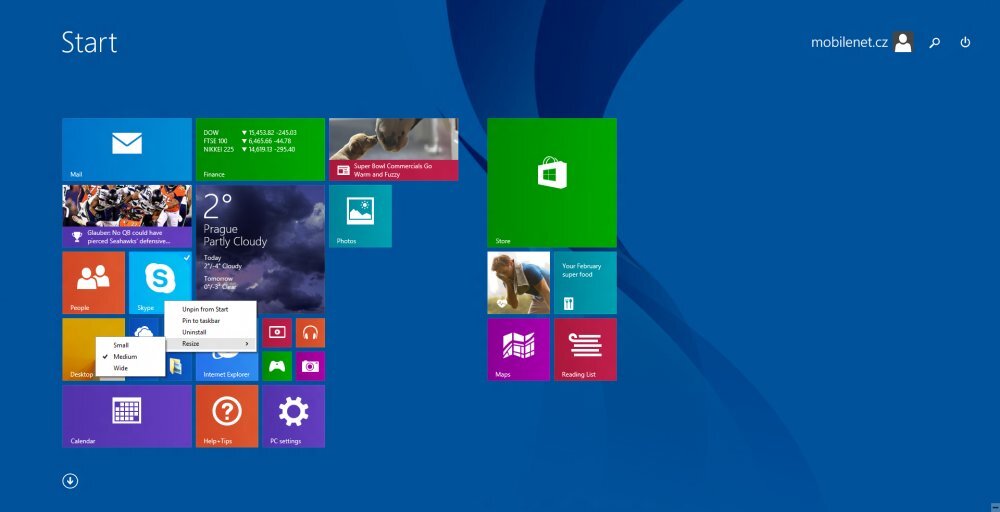
Task: Choose Unpin from Start in context menu
Action: point(210,309)
